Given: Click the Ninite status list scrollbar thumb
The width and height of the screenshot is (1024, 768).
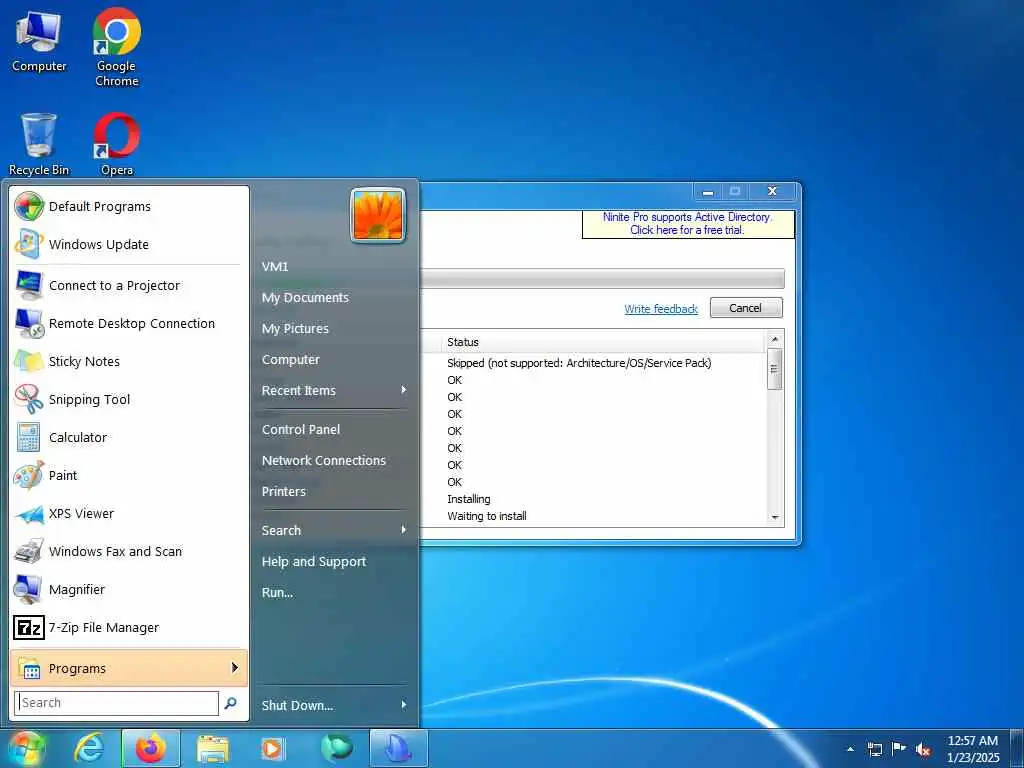Looking at the screenshot, I should point(775,368).
